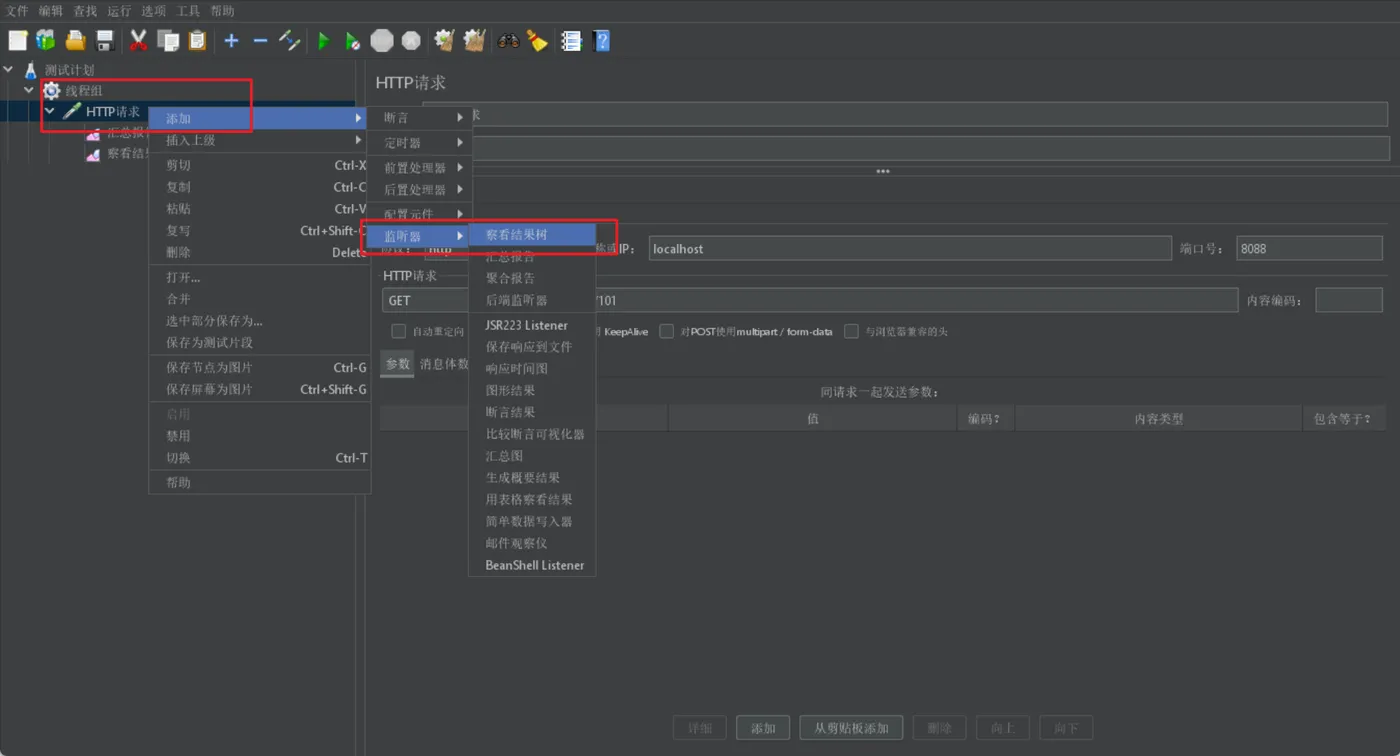
Task: Click the Save floppy disk icon
Action: pos(105,41)
